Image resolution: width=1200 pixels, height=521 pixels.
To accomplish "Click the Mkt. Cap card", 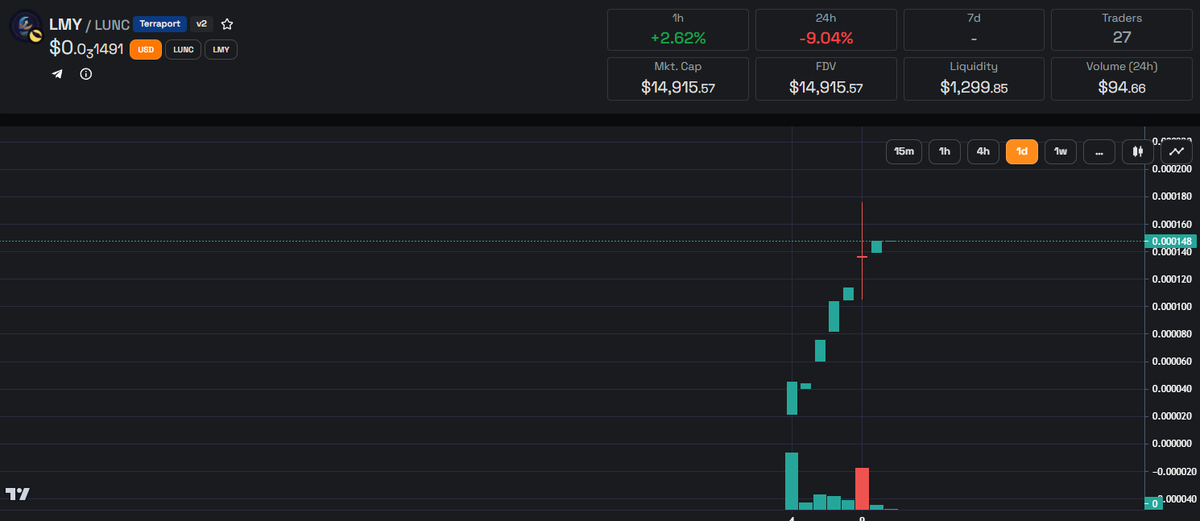I will click(678, 78).
